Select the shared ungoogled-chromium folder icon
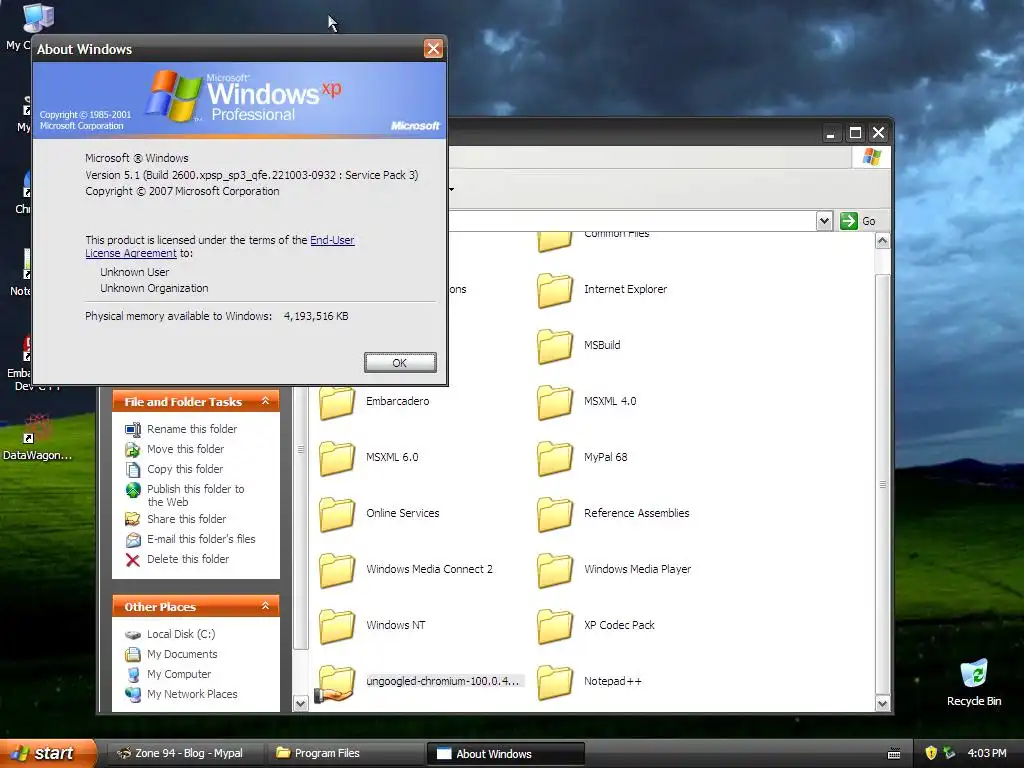1024x768 pixels. (336, 683)
